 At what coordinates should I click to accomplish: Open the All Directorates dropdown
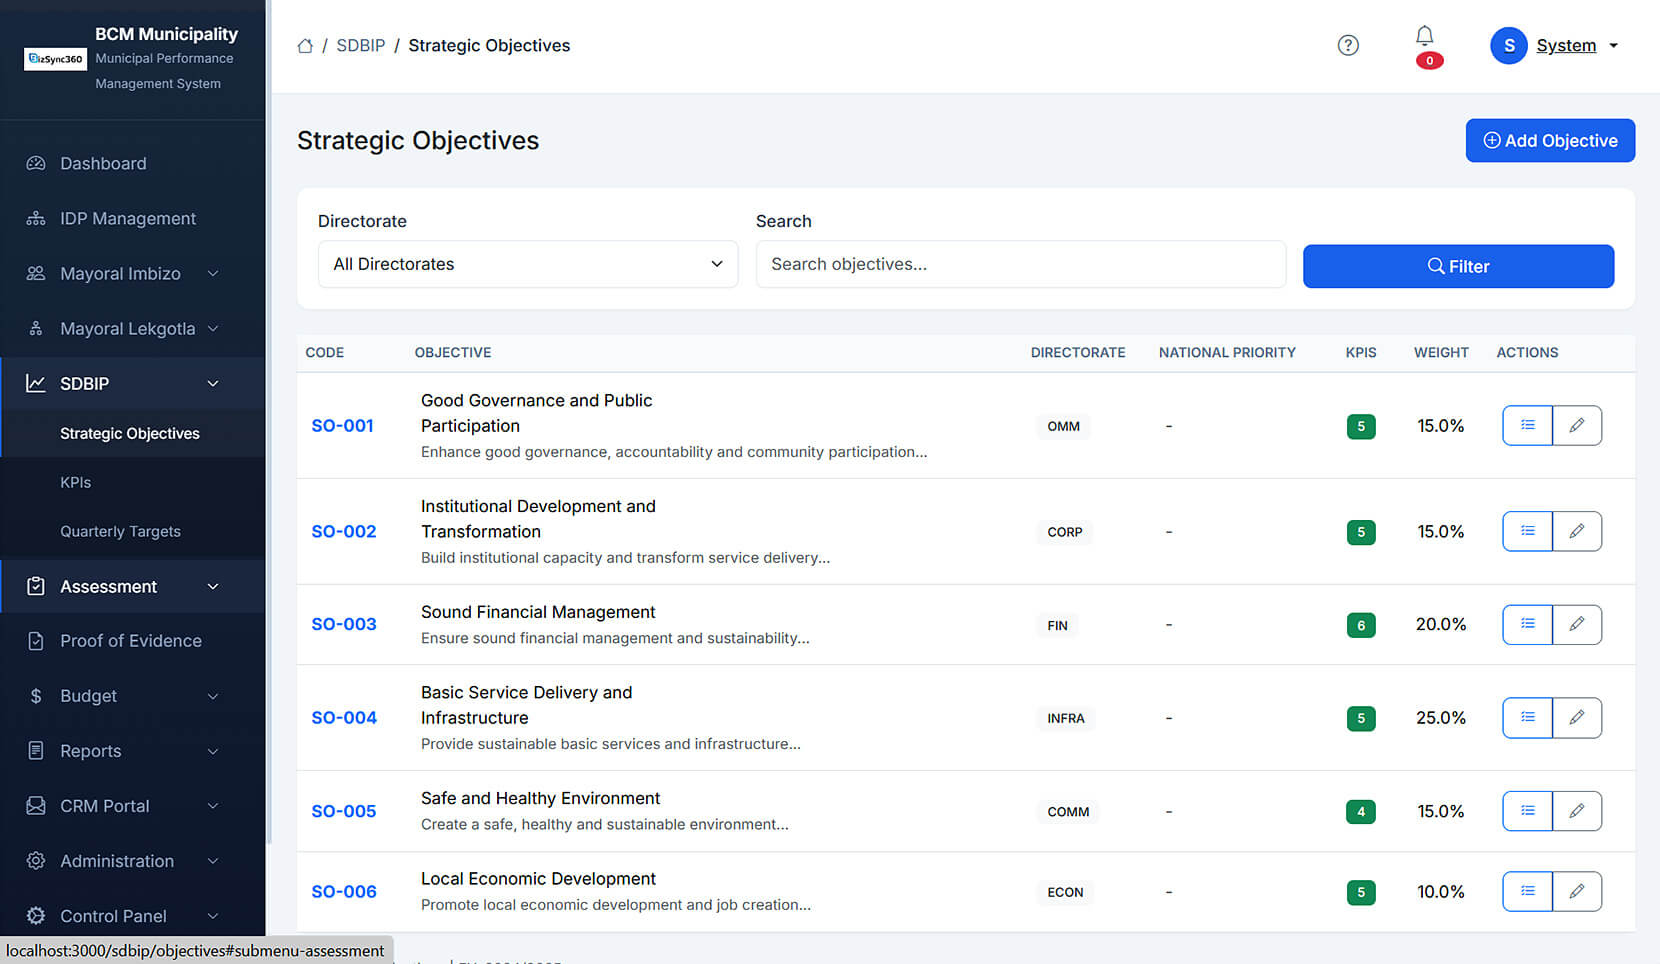[527, 264]
